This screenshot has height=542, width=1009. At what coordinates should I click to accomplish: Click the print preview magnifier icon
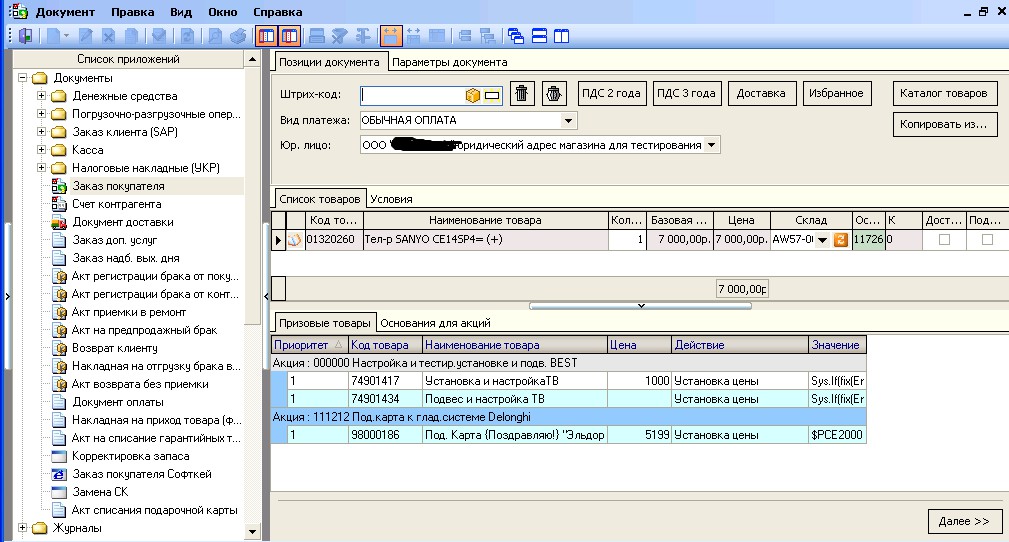coord(215,36)
